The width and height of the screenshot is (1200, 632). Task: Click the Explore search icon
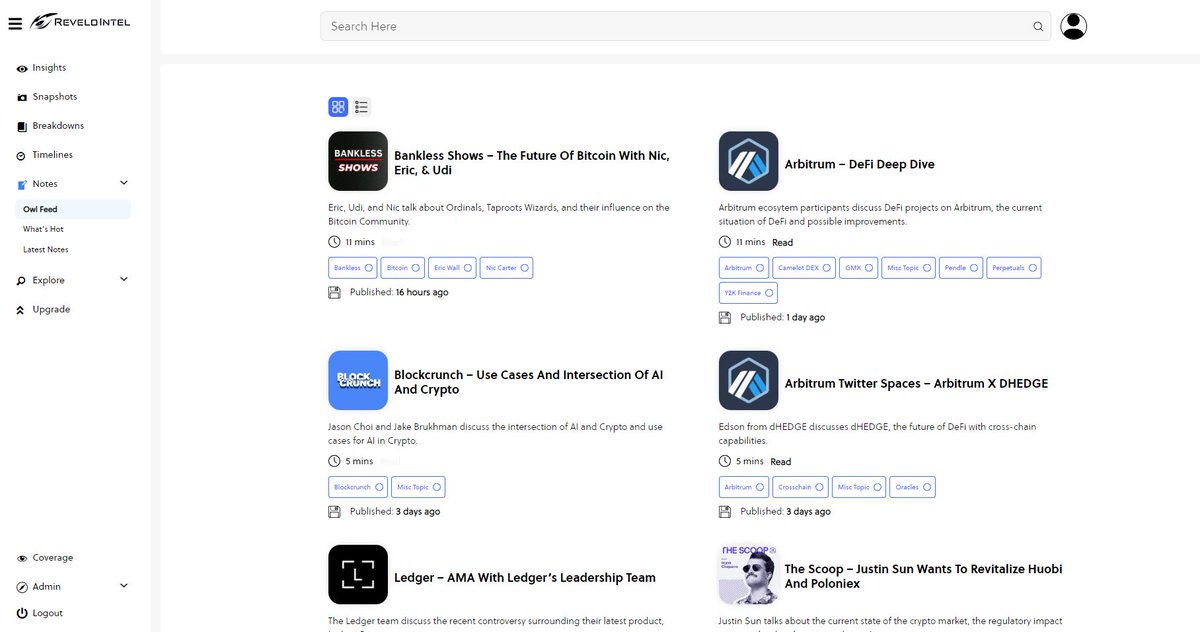(22, 281)
